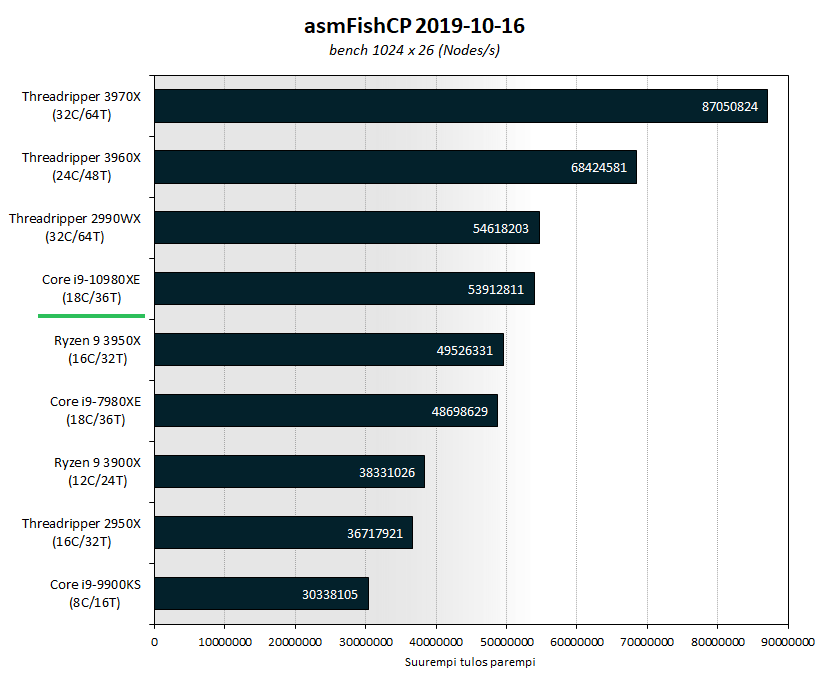Pick the x-axis tick "30000000"
Screen dimensions: 830x686
tap(366, 642)
